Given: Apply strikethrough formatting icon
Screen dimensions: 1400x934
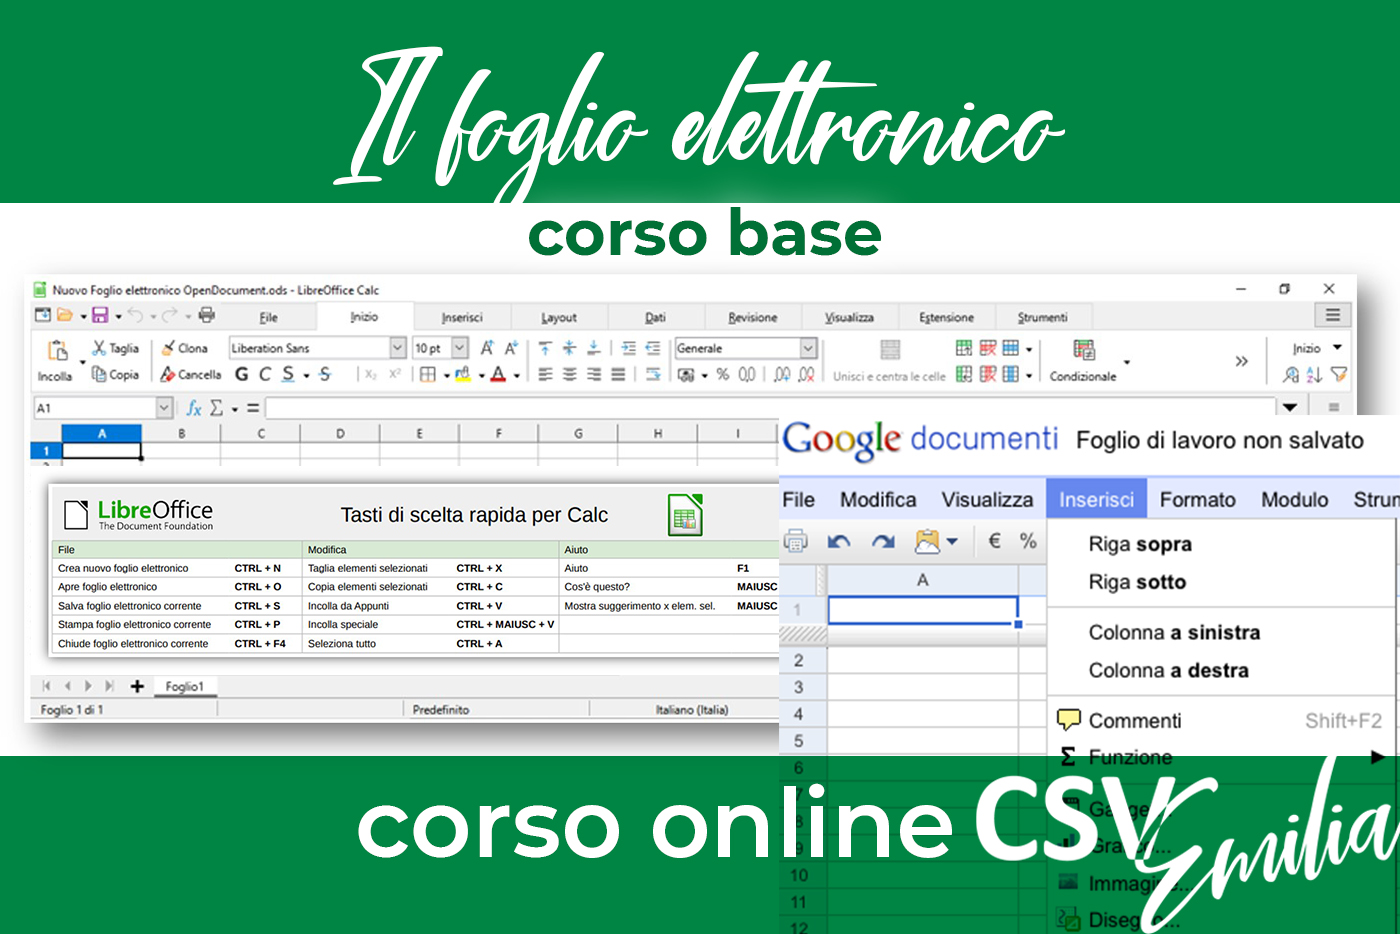Looking at the screenshot, I should tap(325, 374).
